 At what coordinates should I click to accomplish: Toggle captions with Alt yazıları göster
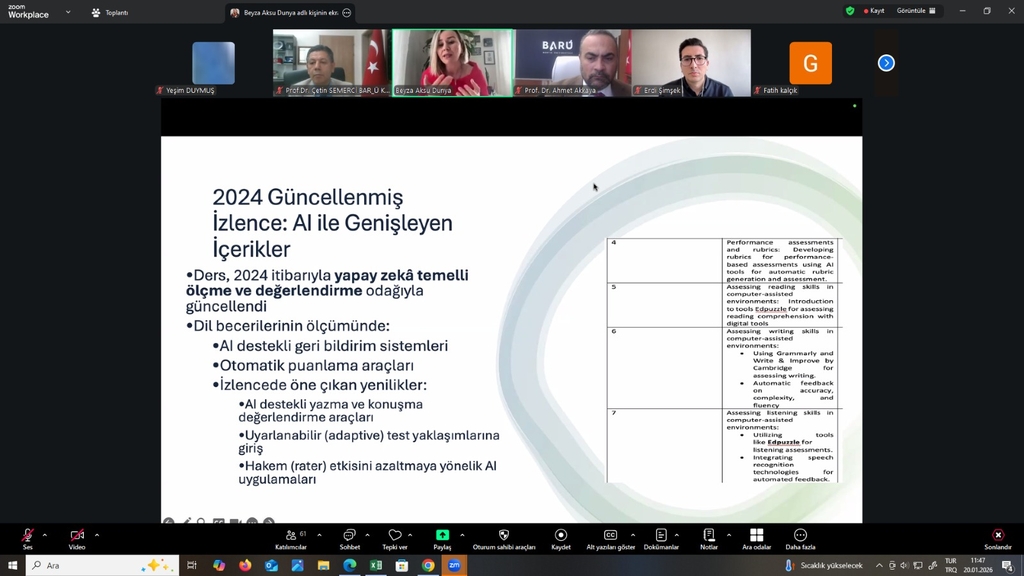610,536
